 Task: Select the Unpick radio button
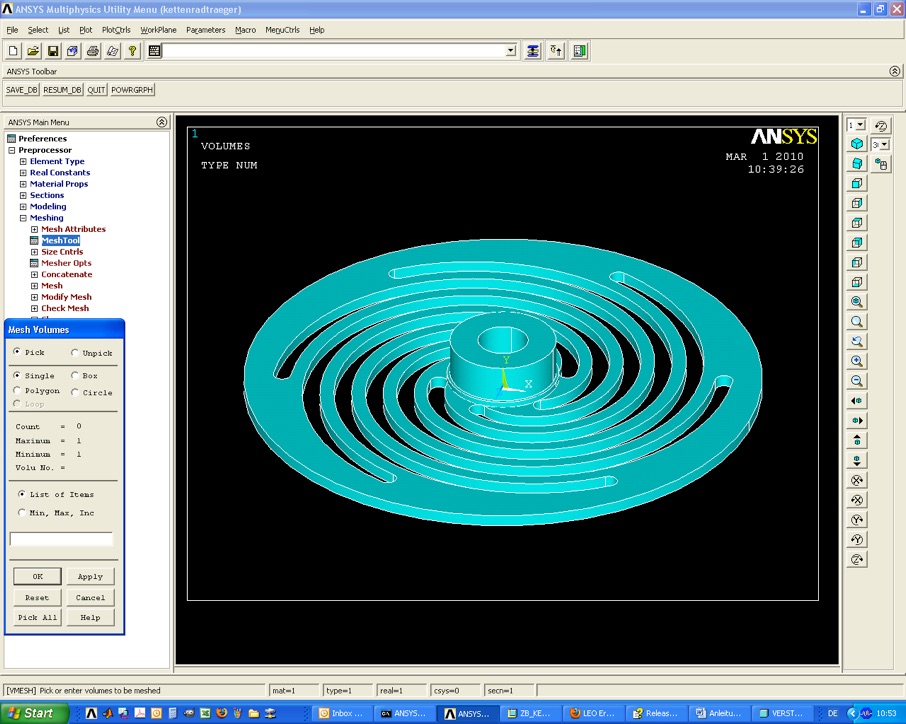click(x=75, y=352)
